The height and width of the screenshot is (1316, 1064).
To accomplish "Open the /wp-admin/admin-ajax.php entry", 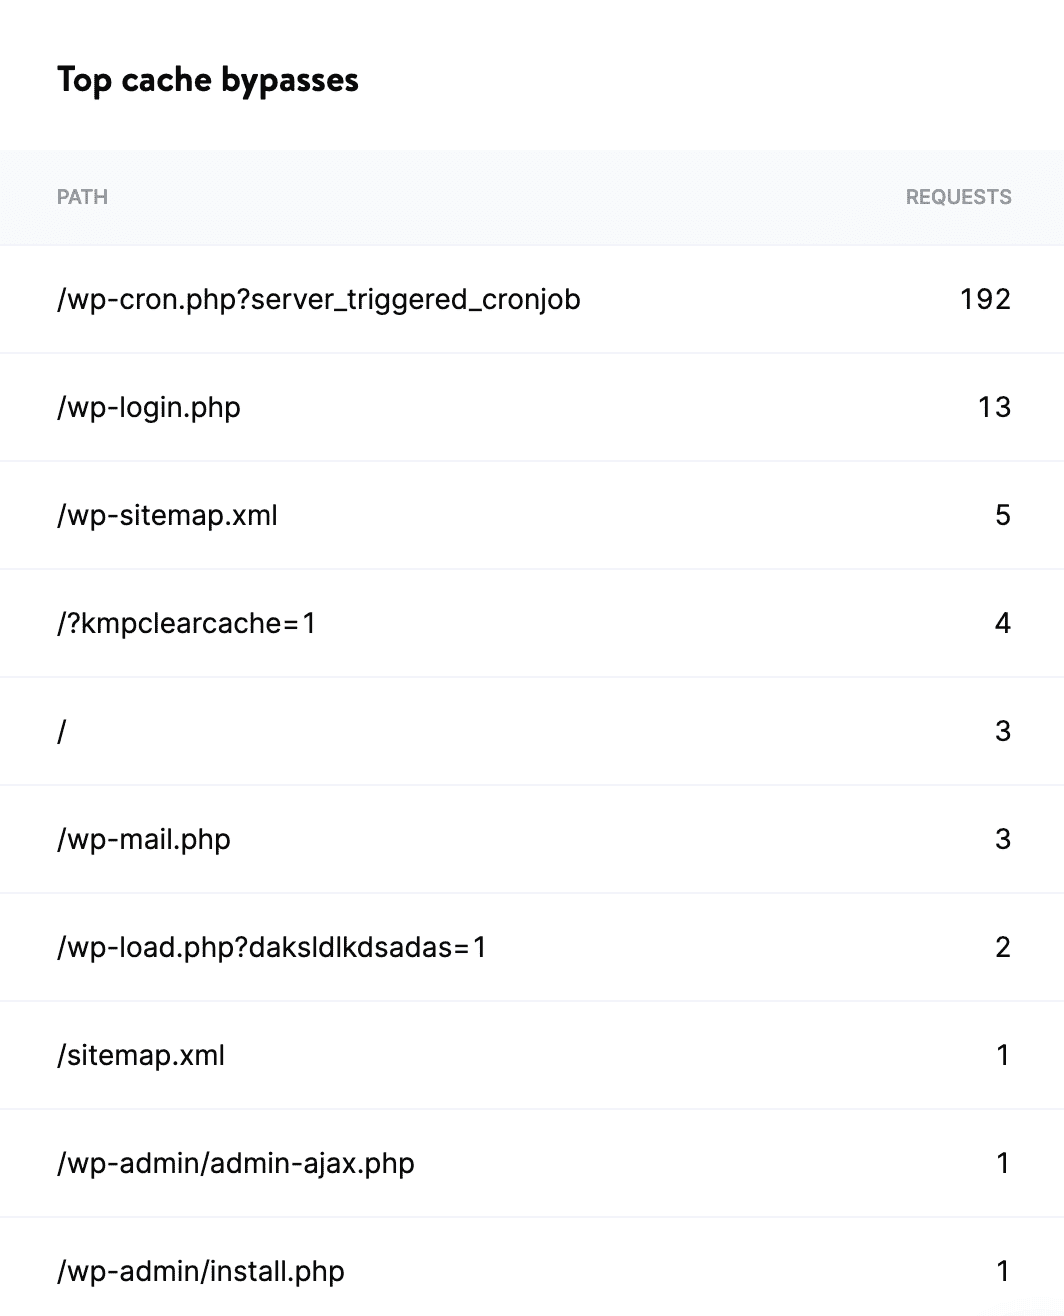I will 237,1163.
